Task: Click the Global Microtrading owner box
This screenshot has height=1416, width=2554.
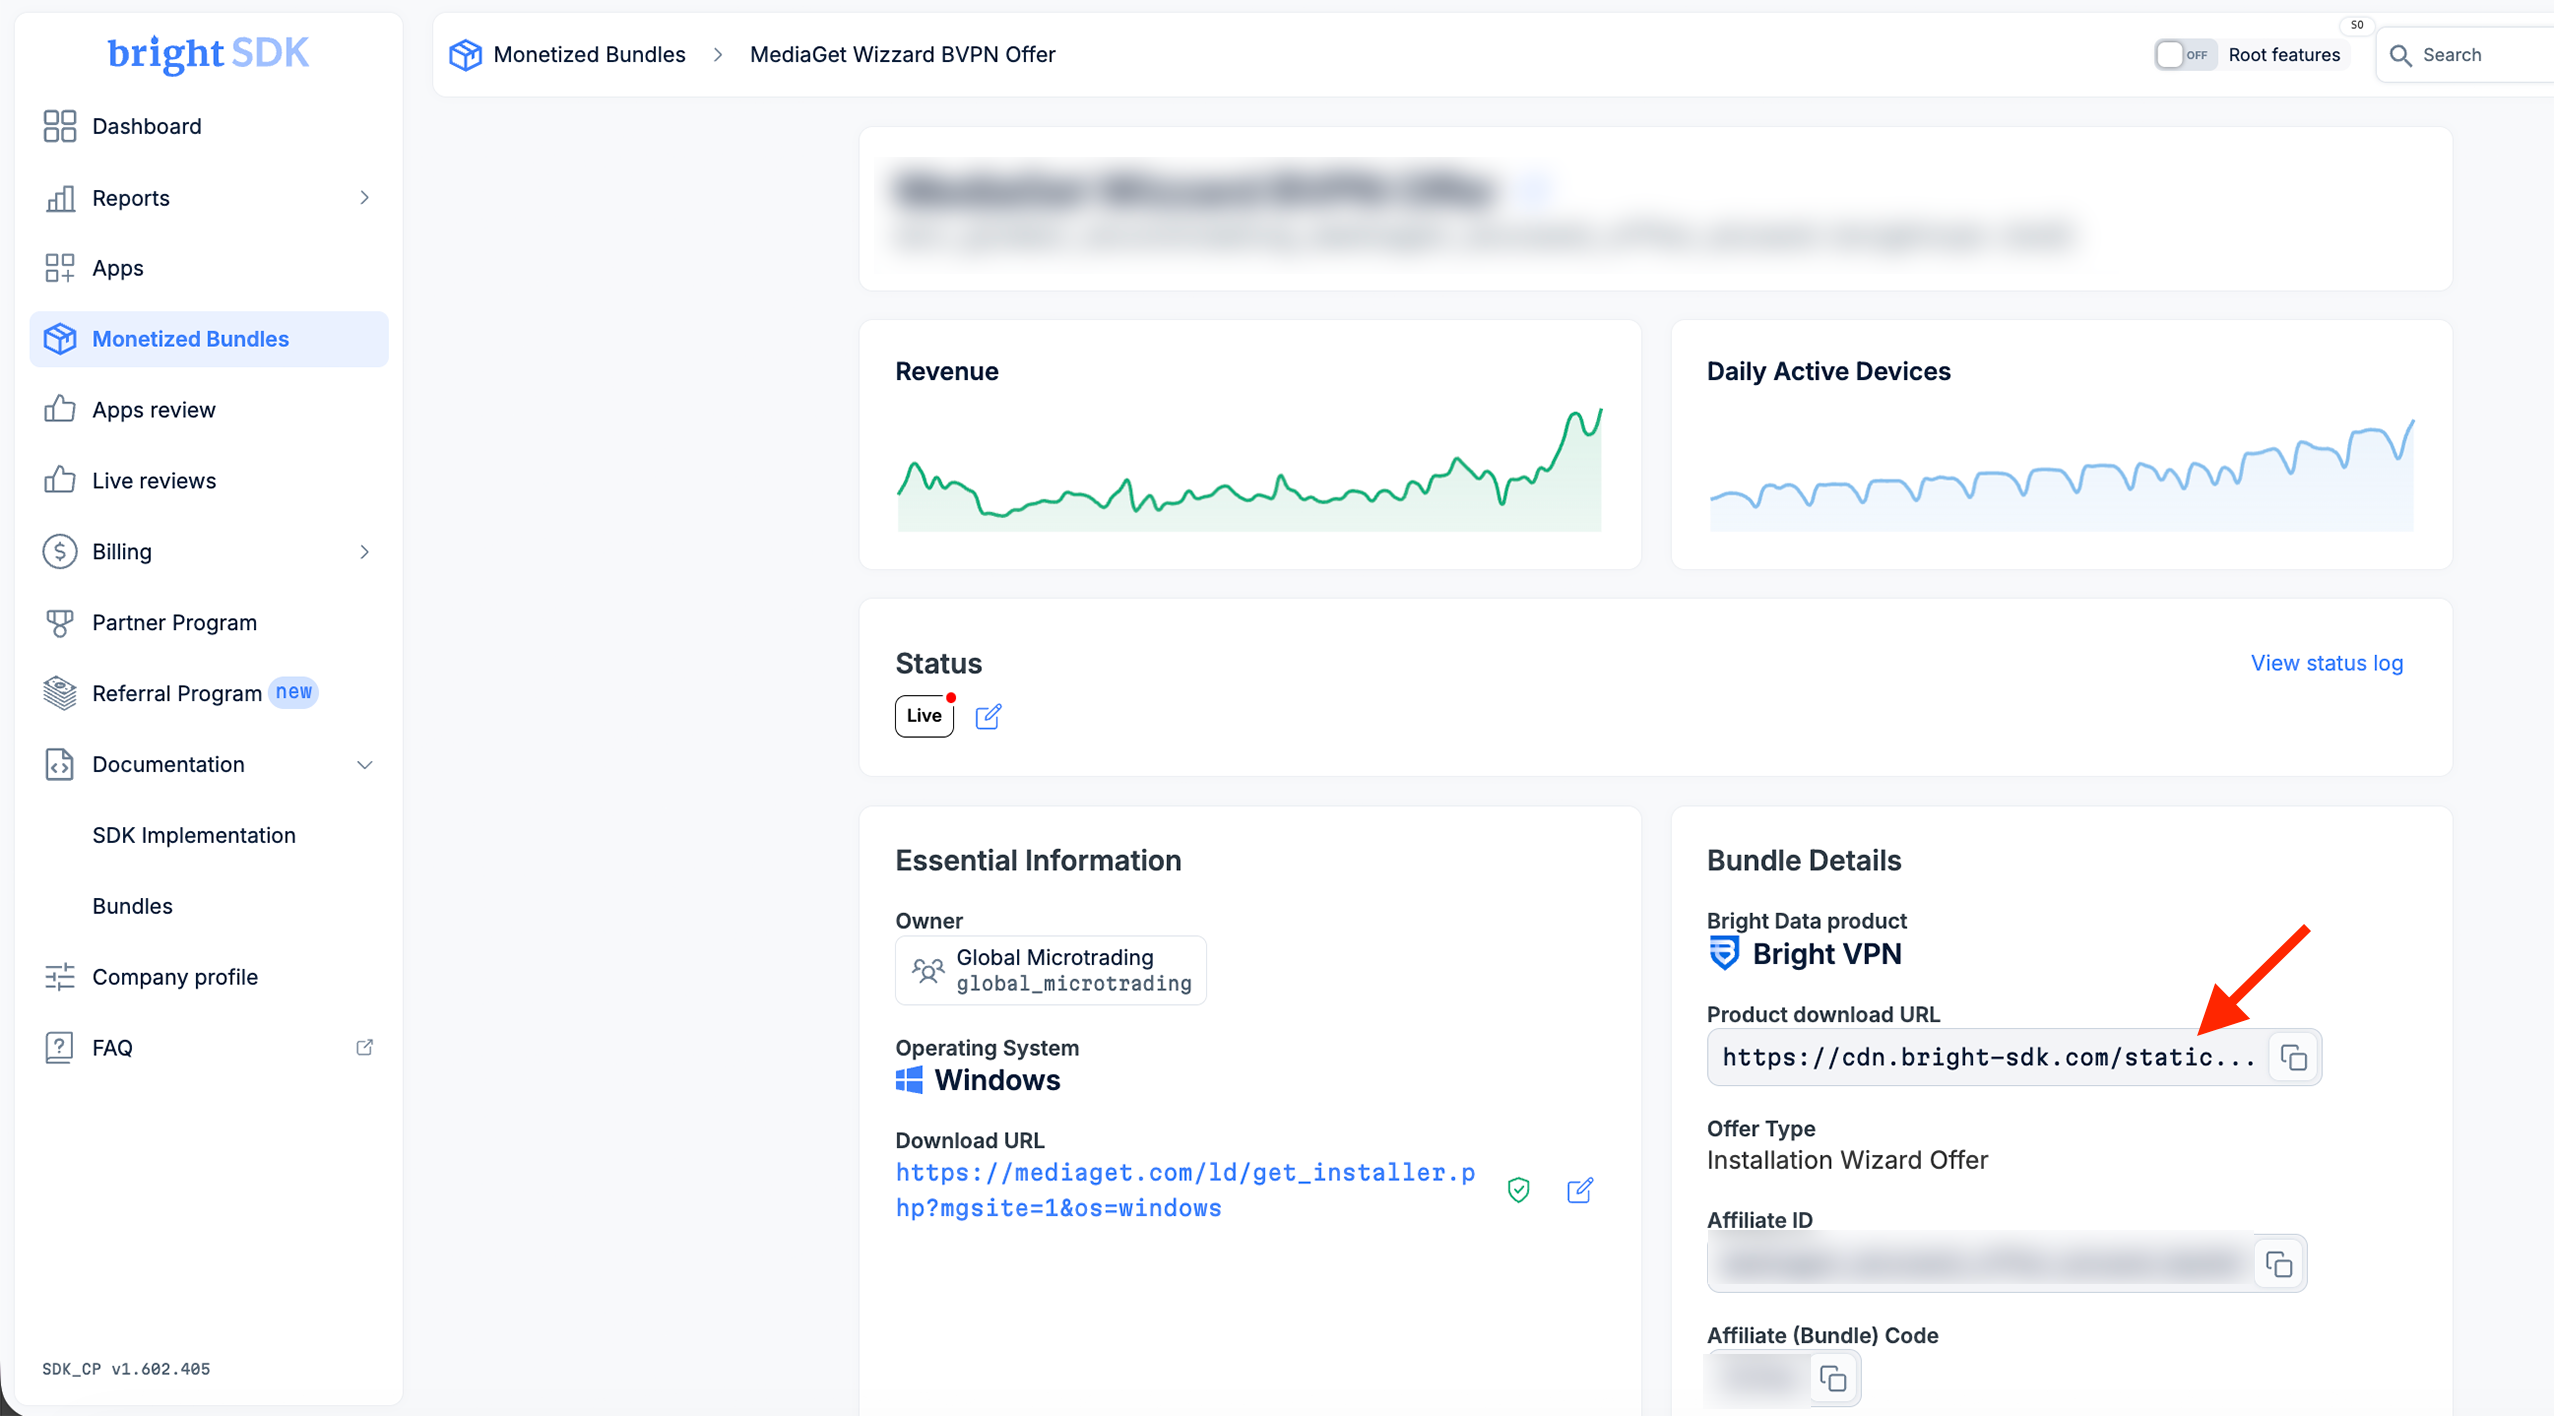Action: [x=1050, y=970]
